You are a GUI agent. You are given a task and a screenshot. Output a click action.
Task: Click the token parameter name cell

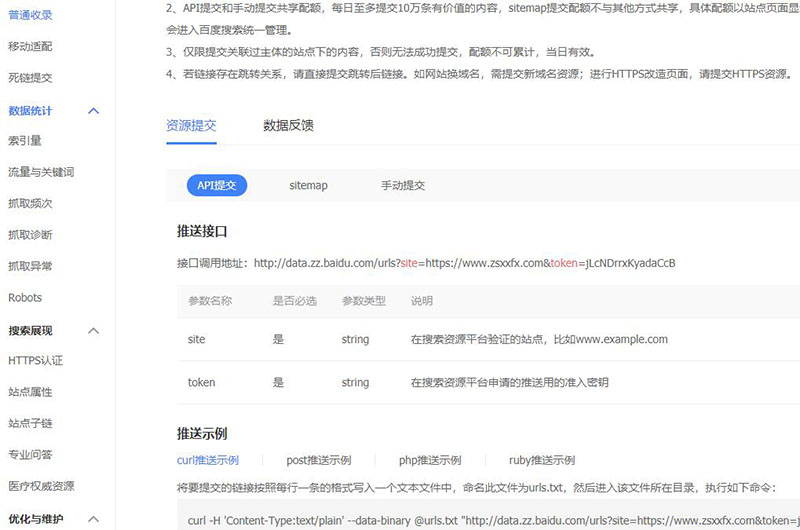pyautogui.click(x=202, y=383)
